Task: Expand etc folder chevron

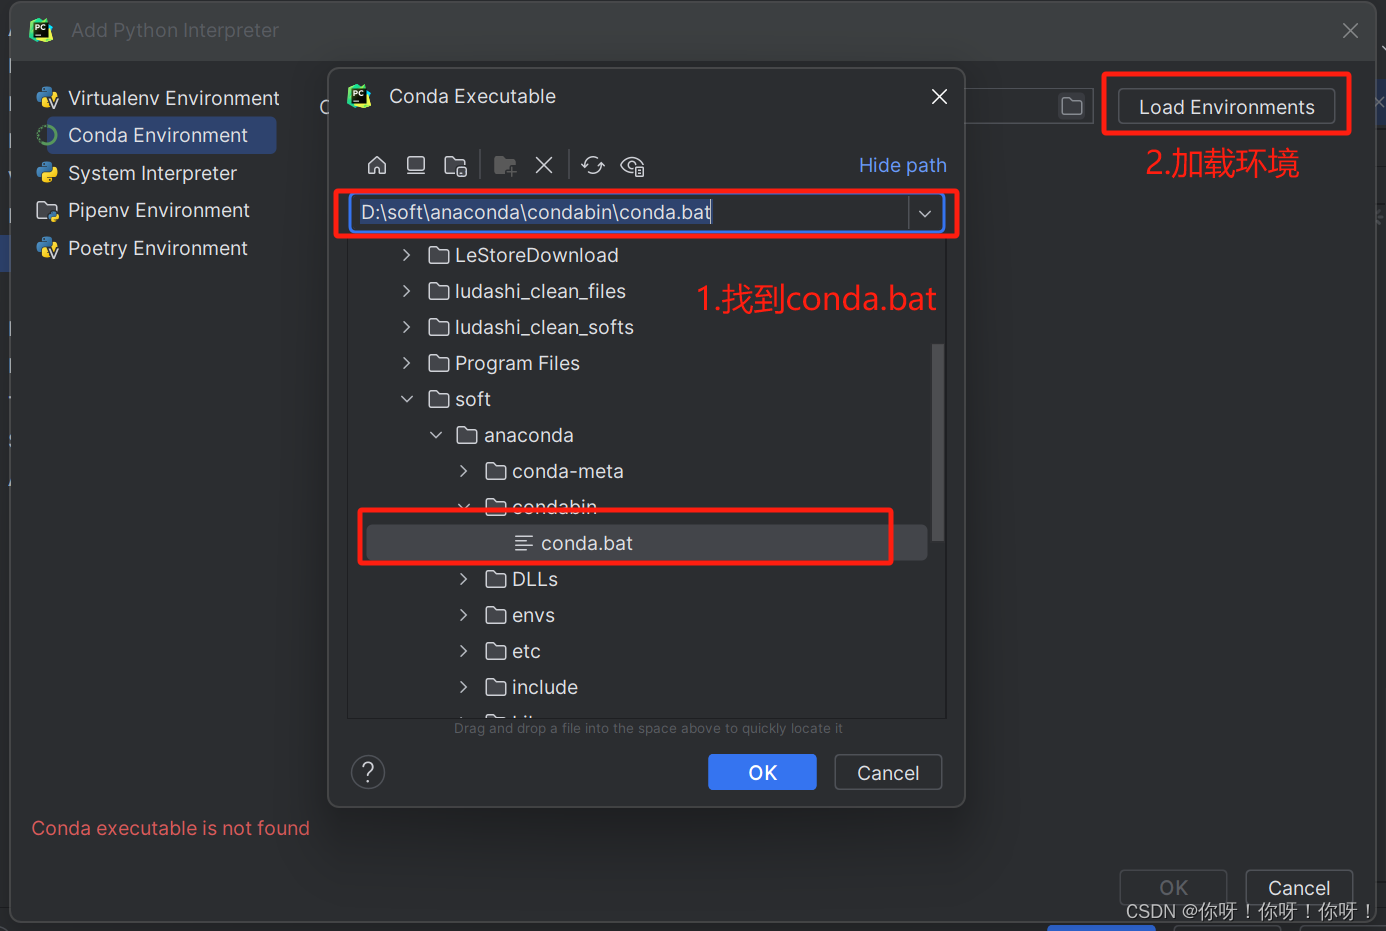Action: 463,651
